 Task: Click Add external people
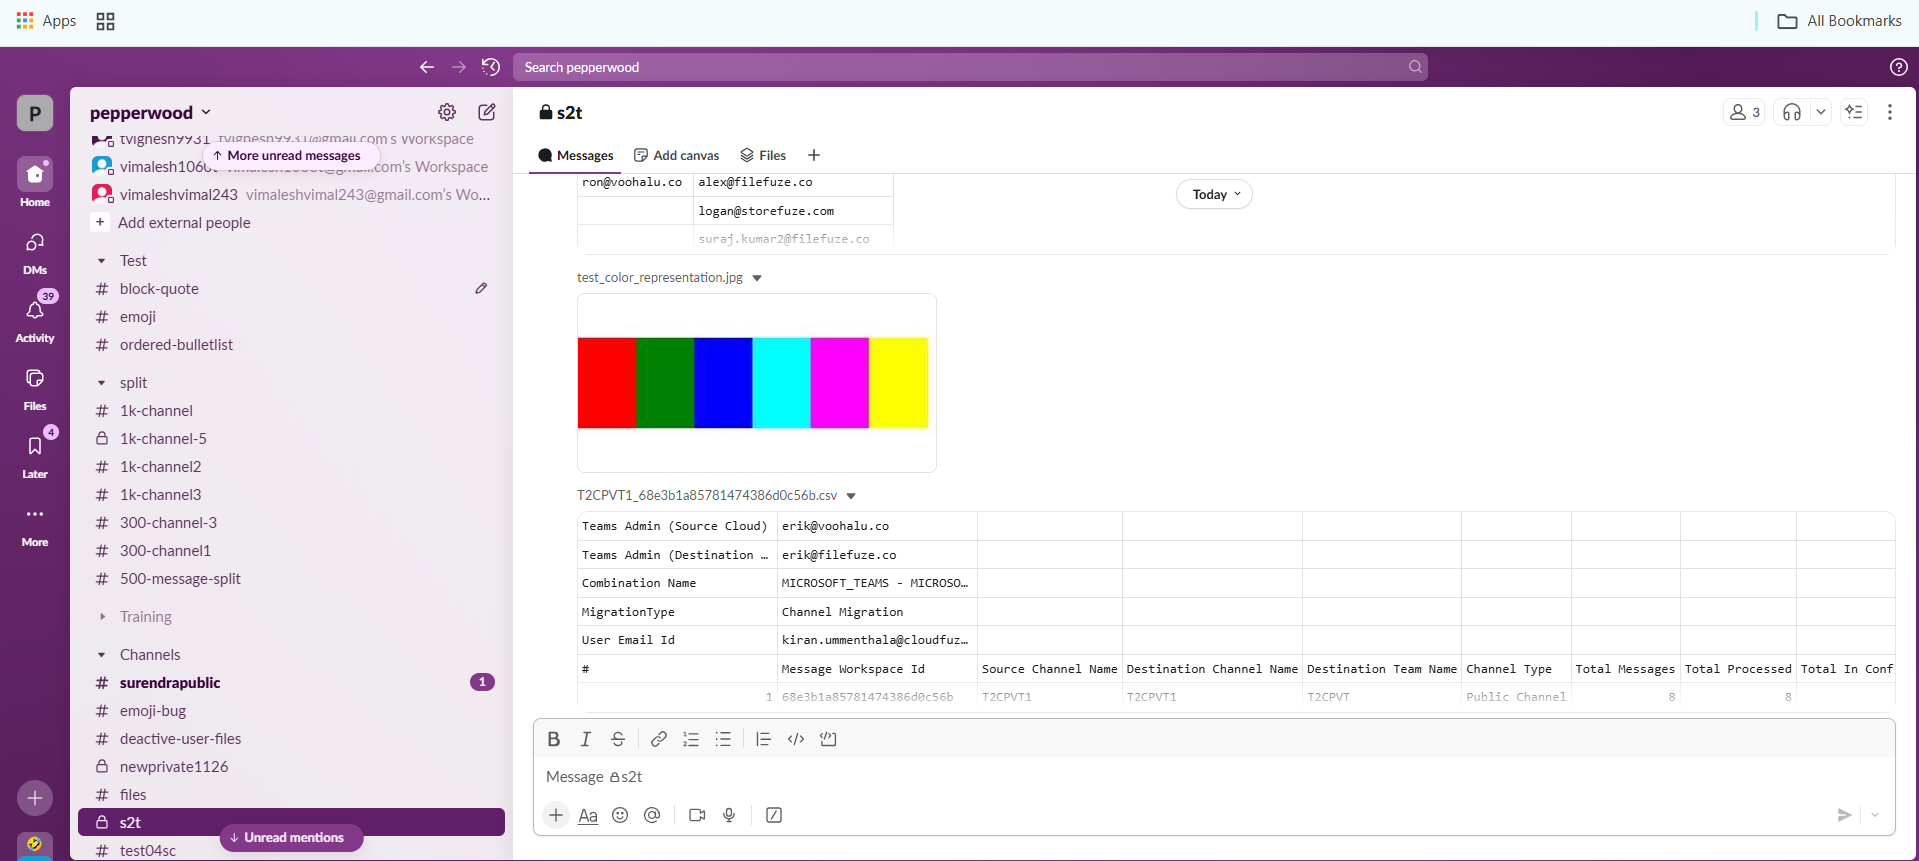click(x=184, y=223)
